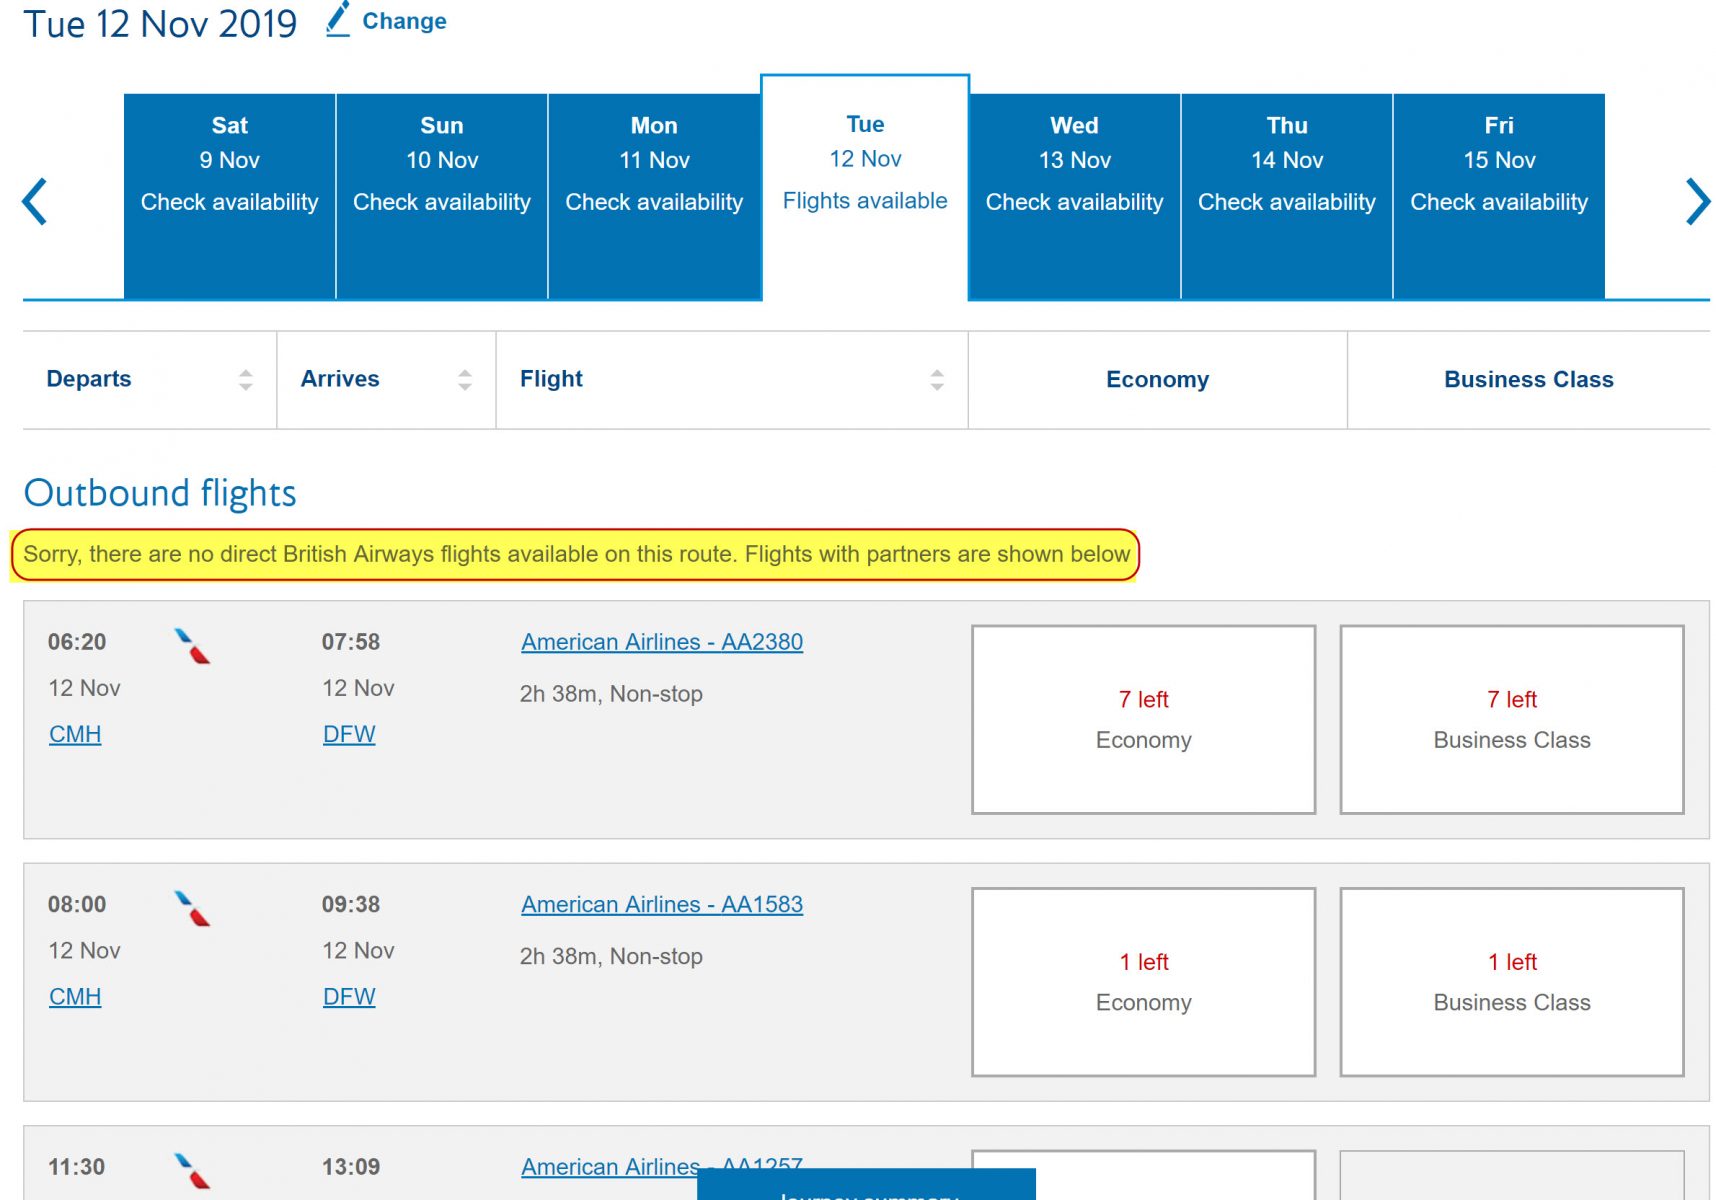Click the Economy column header
Image resolution: width=1716 pixels, height=1200 pixels.
[1158, 380]
